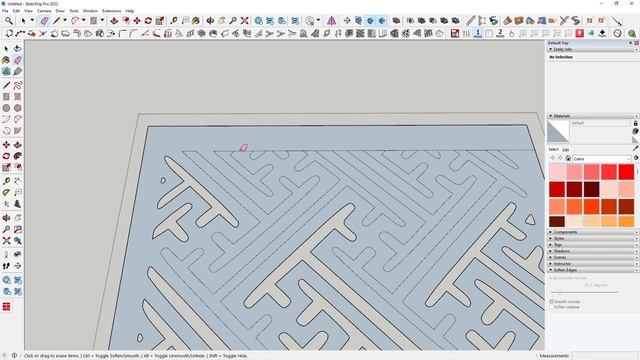Open the Rectangle tool dropdown arrow in the top toolbar

coord(102,20)
